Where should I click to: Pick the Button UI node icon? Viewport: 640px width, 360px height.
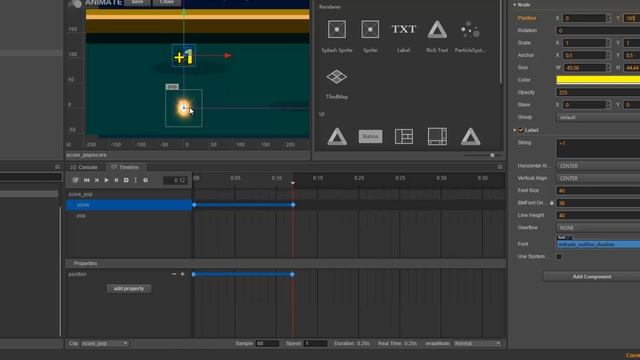tap(371, 136)
